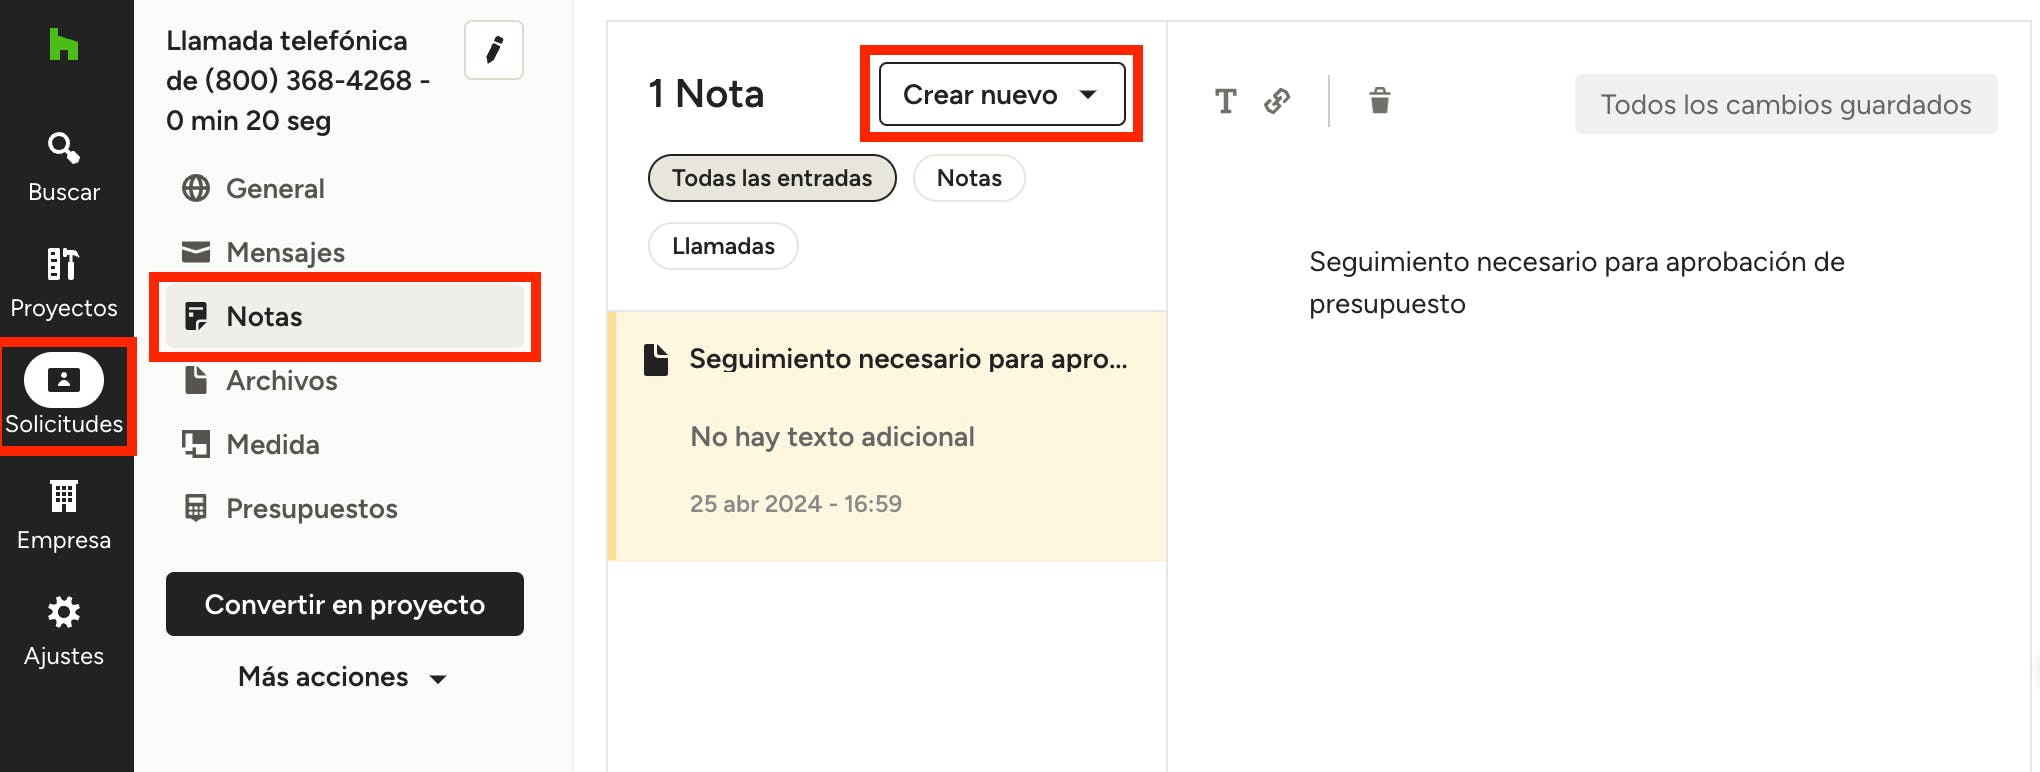
Task: Filter entries by Llamadas chip
Action: click(x=723, y=246)
